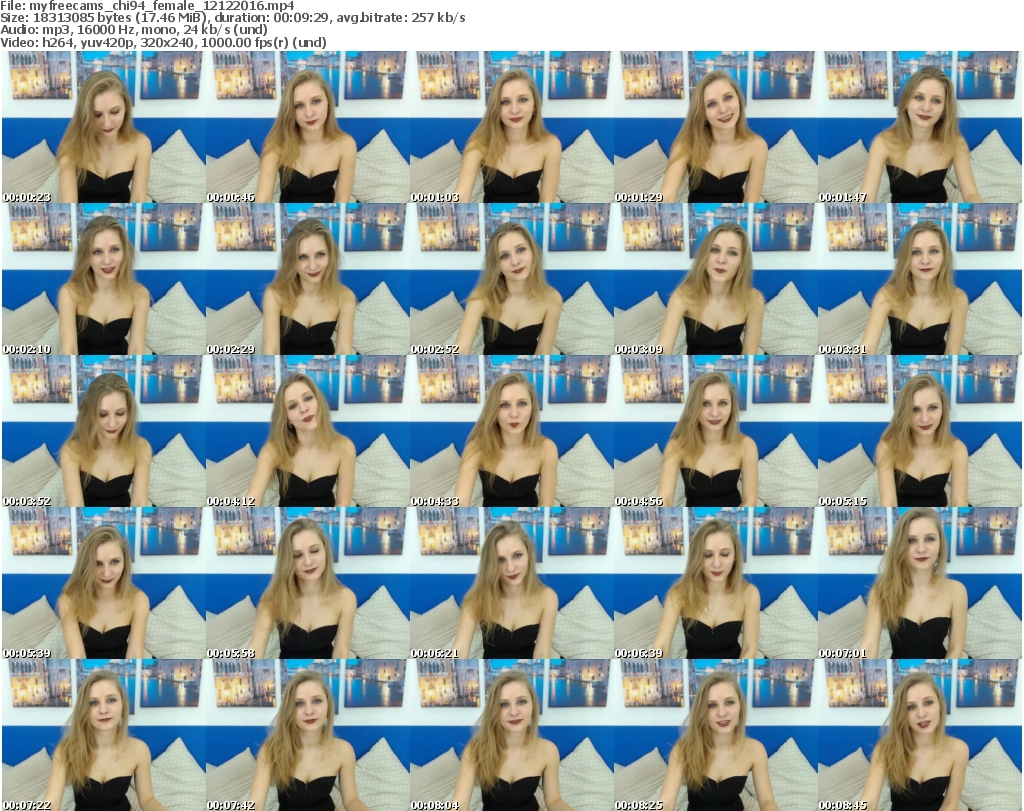
Task: Choose the thumbnail frame stamped 00:06:21
Action: tap(511, 583)
